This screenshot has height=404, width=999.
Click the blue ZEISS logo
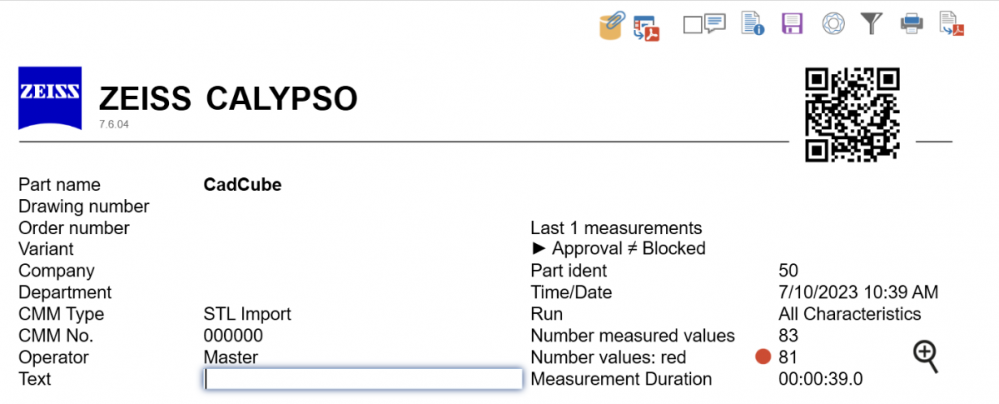point(50,98)
